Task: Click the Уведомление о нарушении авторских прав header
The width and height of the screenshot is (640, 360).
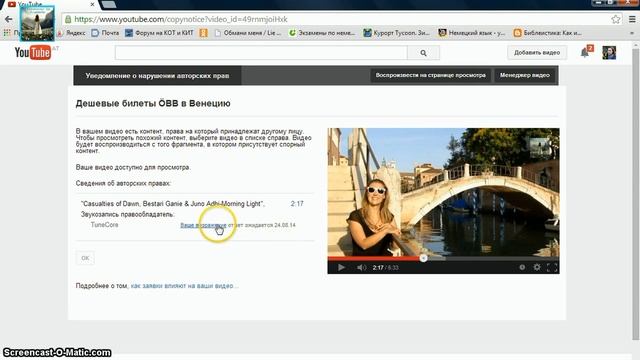Action: [157, 76]
